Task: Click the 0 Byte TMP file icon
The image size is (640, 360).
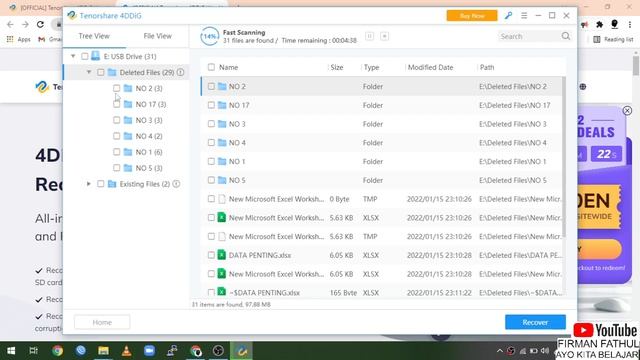Action: 222,199
